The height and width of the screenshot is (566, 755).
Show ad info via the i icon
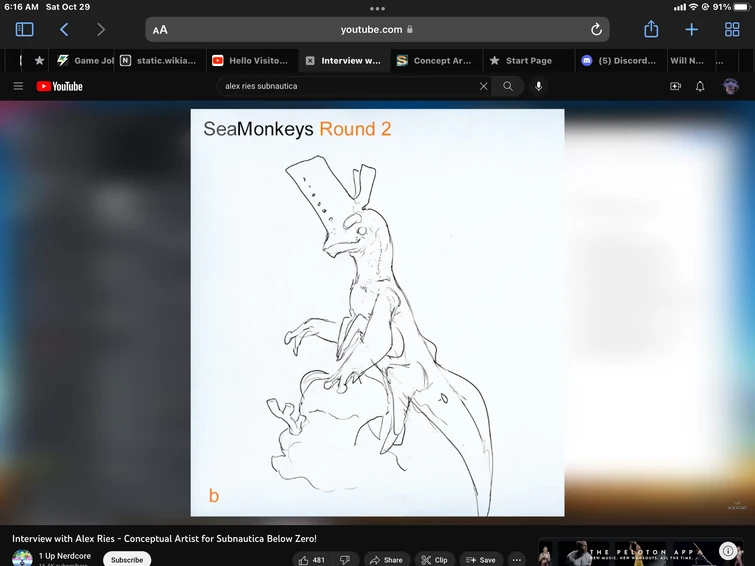pos(728,550)
